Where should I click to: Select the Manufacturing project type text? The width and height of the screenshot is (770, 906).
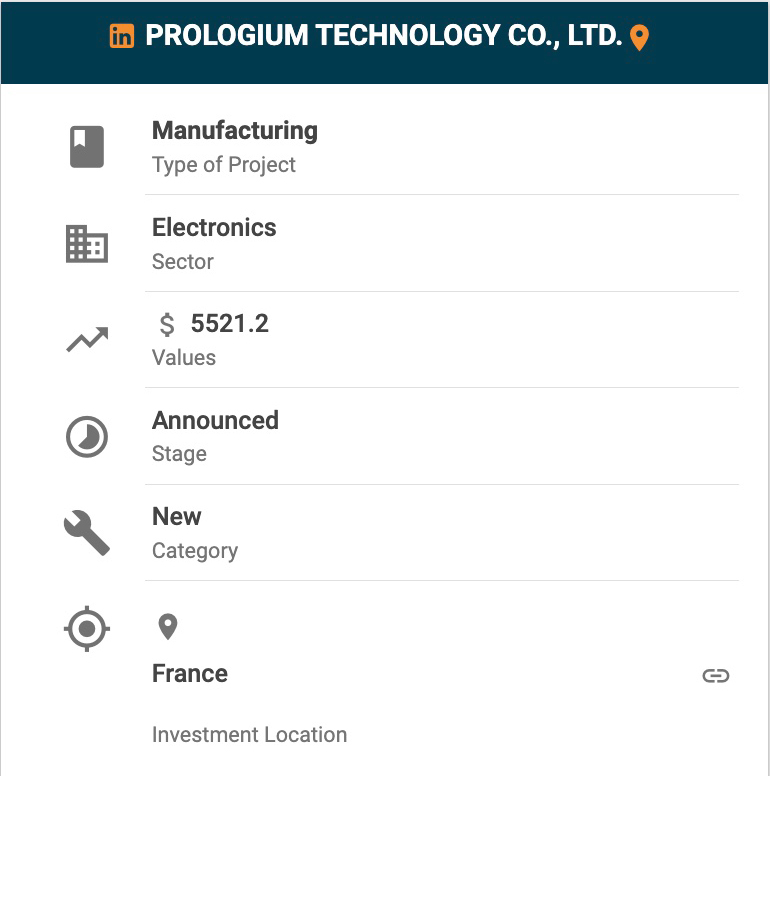click(234, 131)
